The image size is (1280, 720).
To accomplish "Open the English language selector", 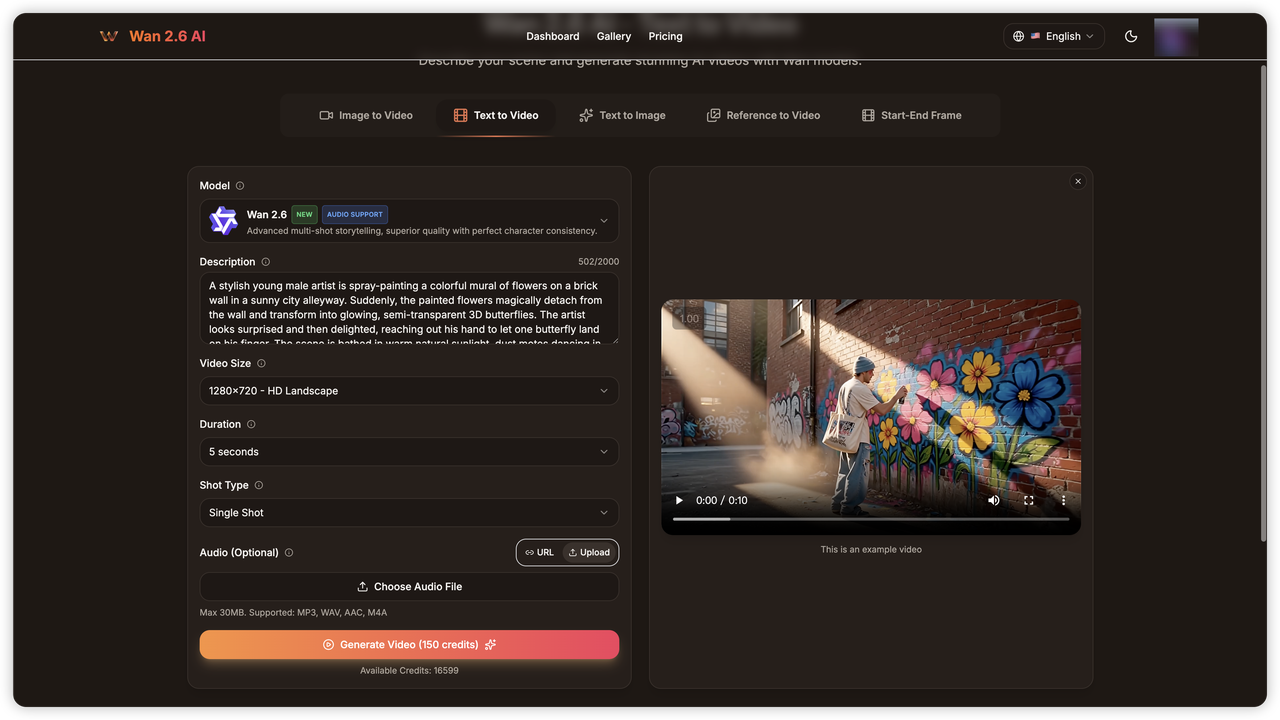I will point(1053,35).
